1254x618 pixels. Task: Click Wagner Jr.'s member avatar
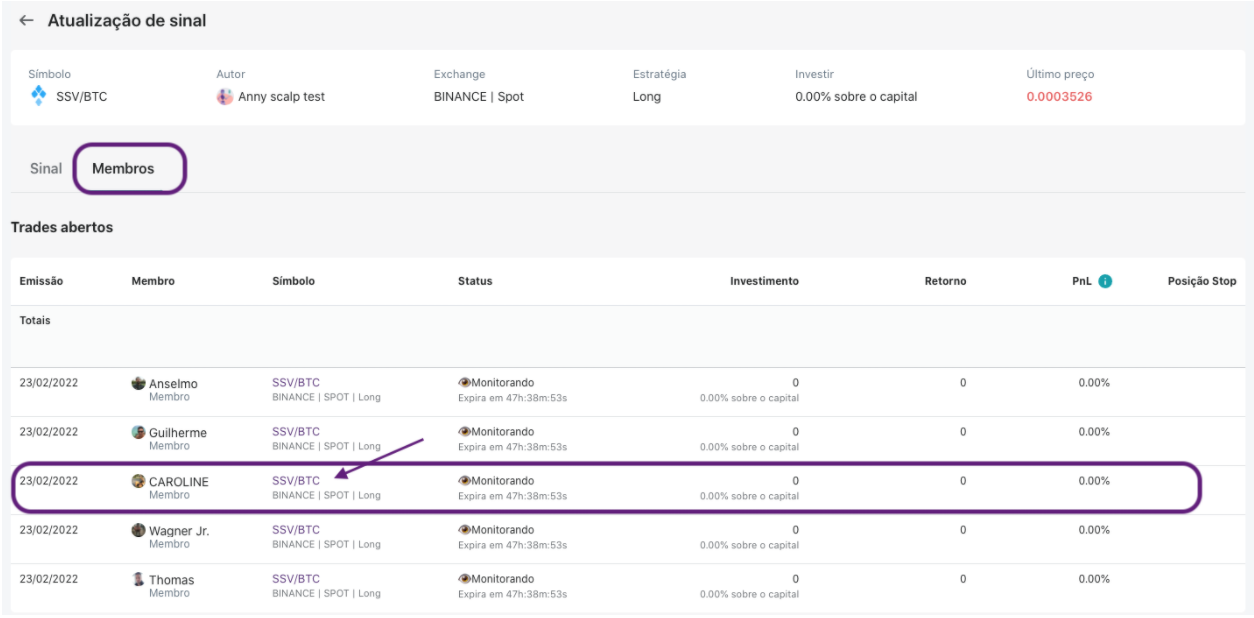point(138,530)
